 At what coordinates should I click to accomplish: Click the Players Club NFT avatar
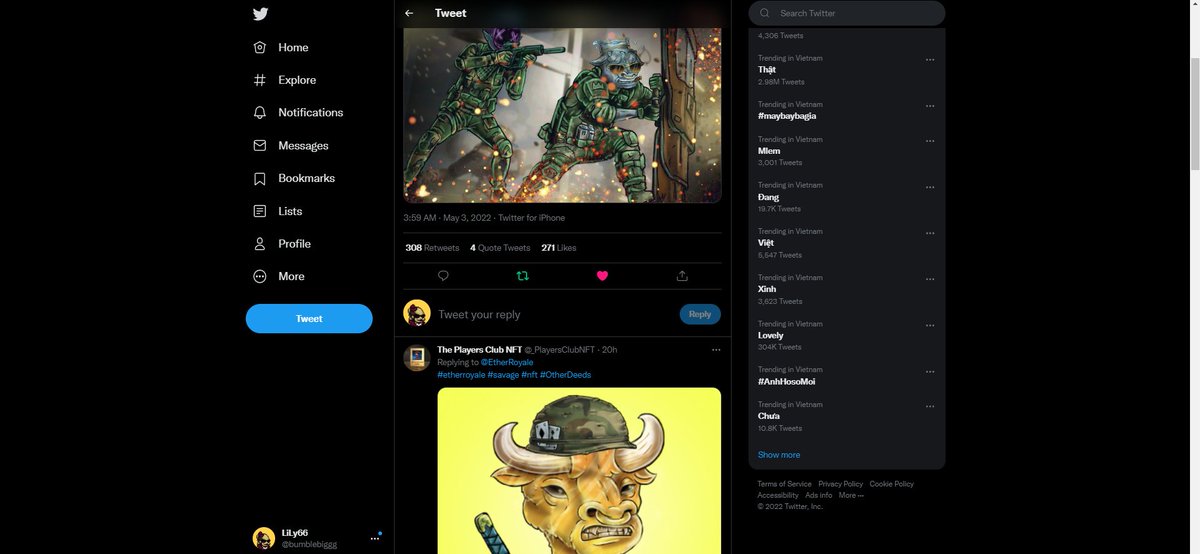(x=417, y=358)
